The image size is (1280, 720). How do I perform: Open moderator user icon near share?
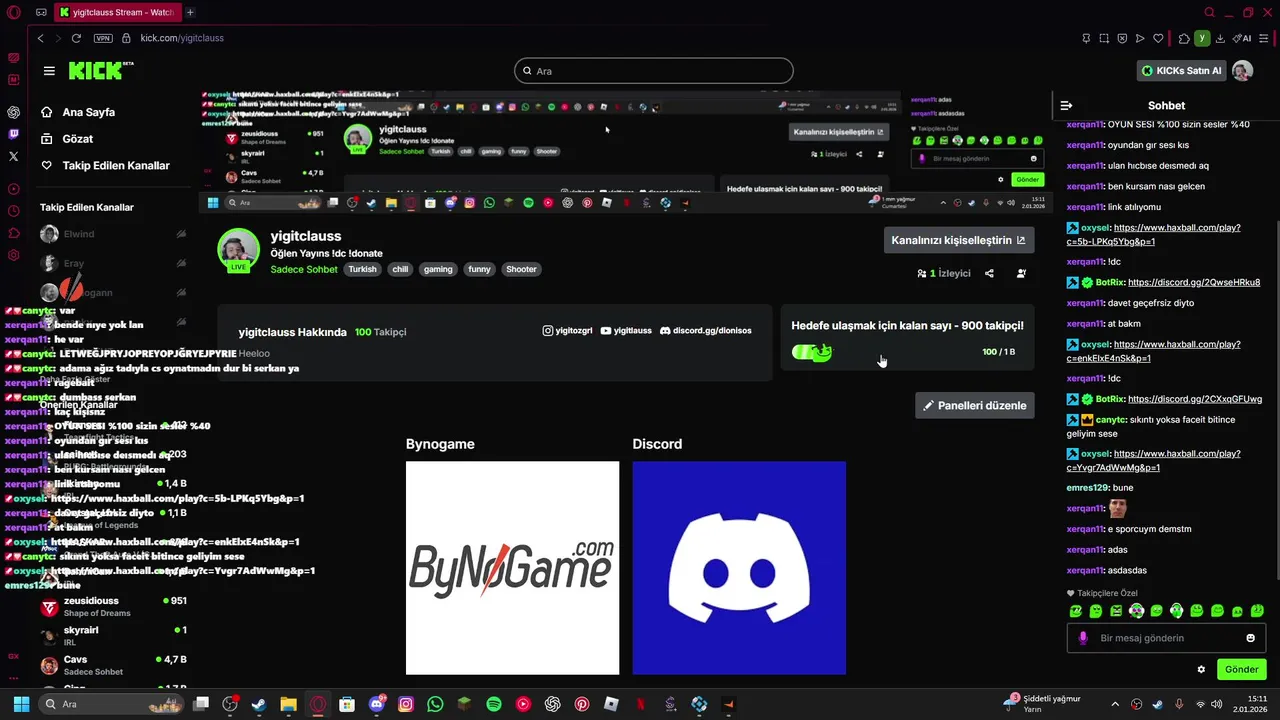(x=1021, y=273)
